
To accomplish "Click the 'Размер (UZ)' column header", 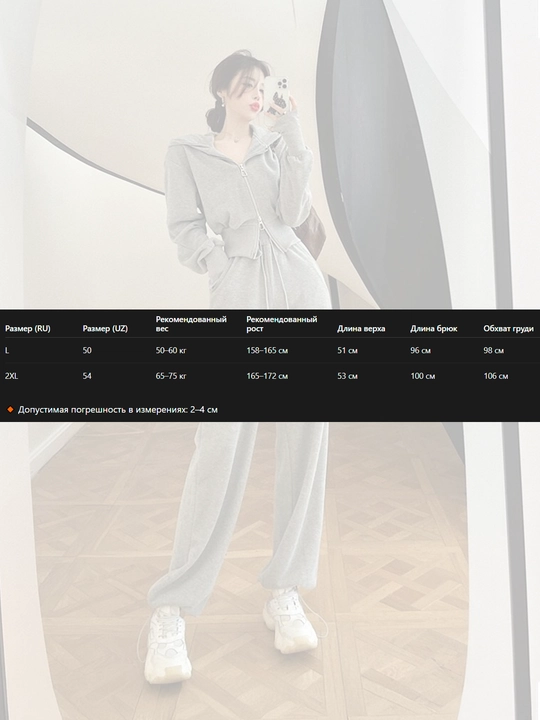I will coord(105,328).
